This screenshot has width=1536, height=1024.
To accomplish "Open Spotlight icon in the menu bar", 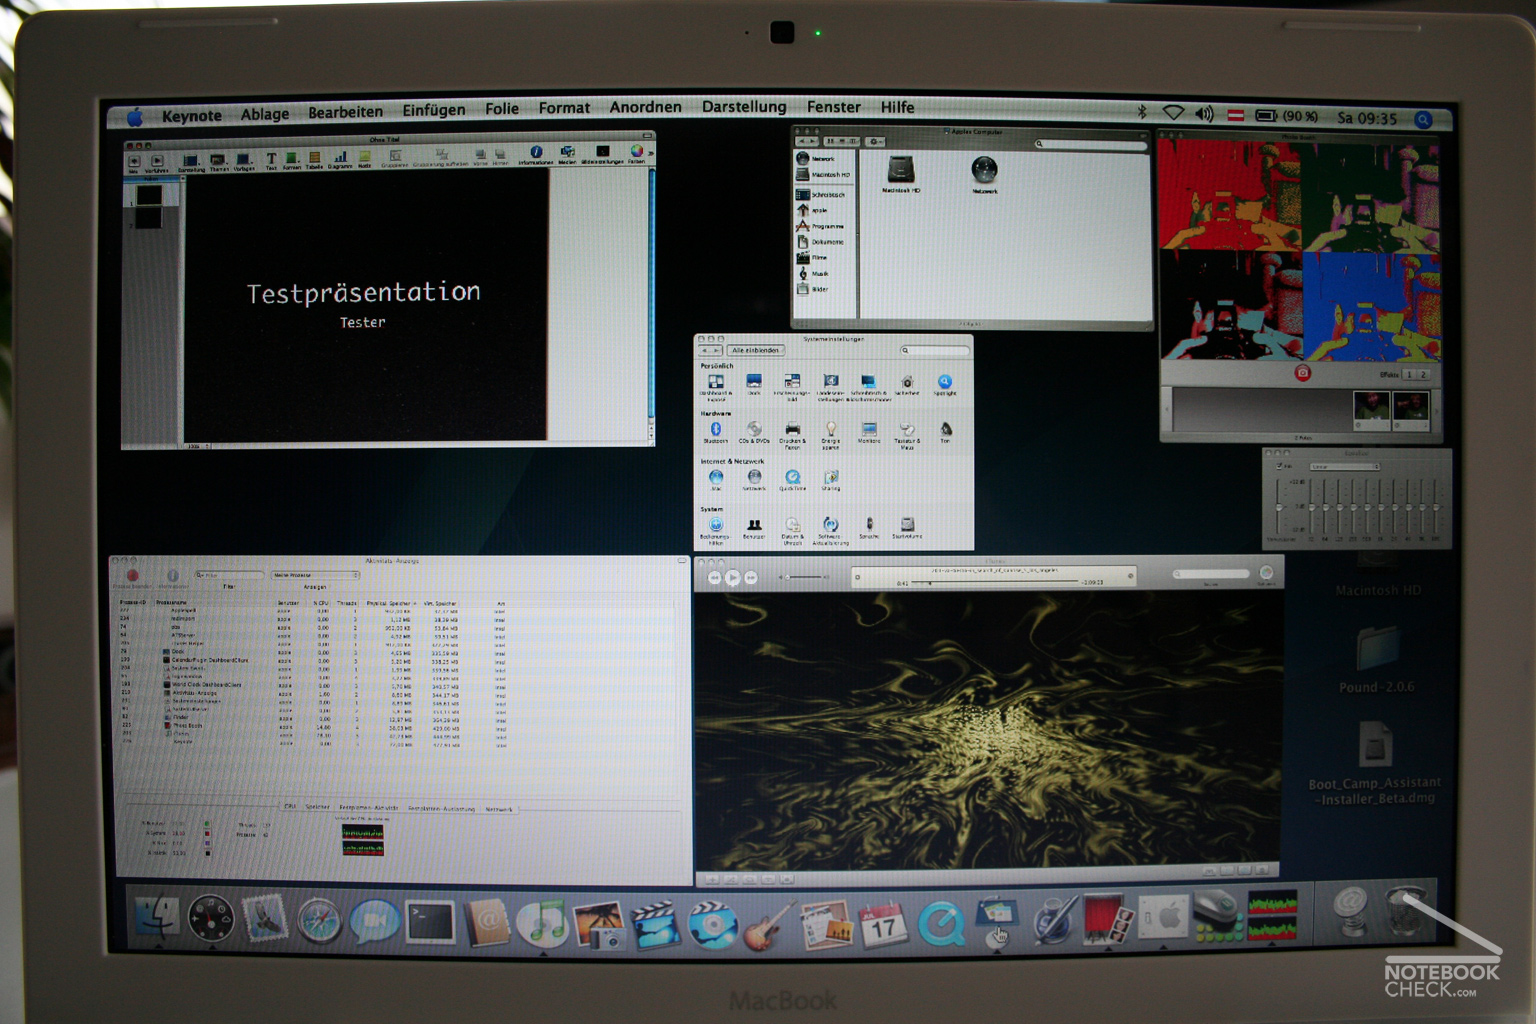I will pyautogui.click(x=1423, y=119).
